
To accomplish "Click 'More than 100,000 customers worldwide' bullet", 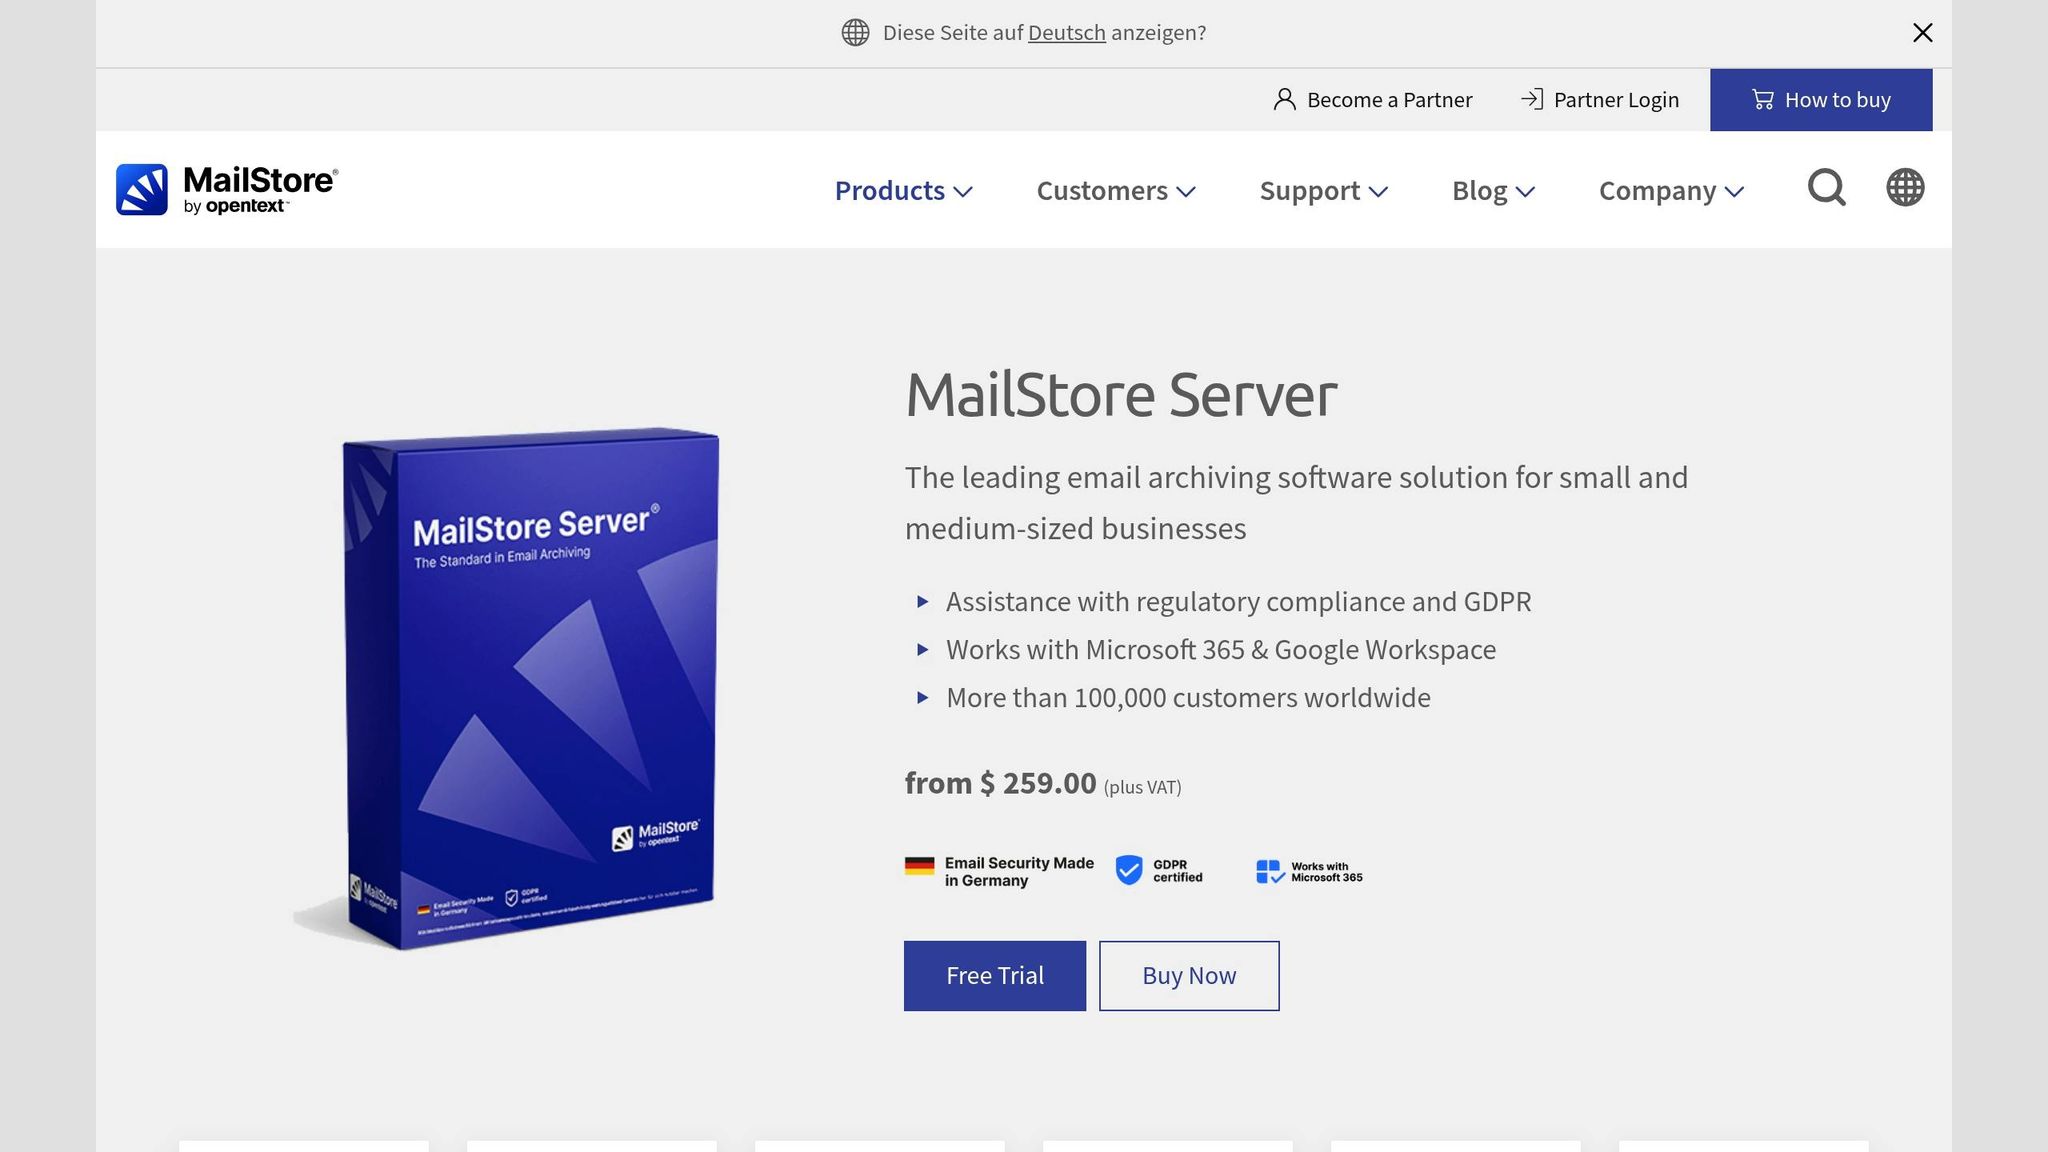I will tap(1188, 698).
